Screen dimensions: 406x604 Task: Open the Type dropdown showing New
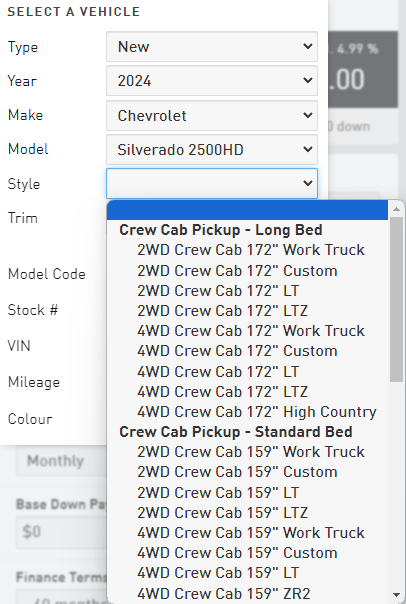[x=212, y=47]
